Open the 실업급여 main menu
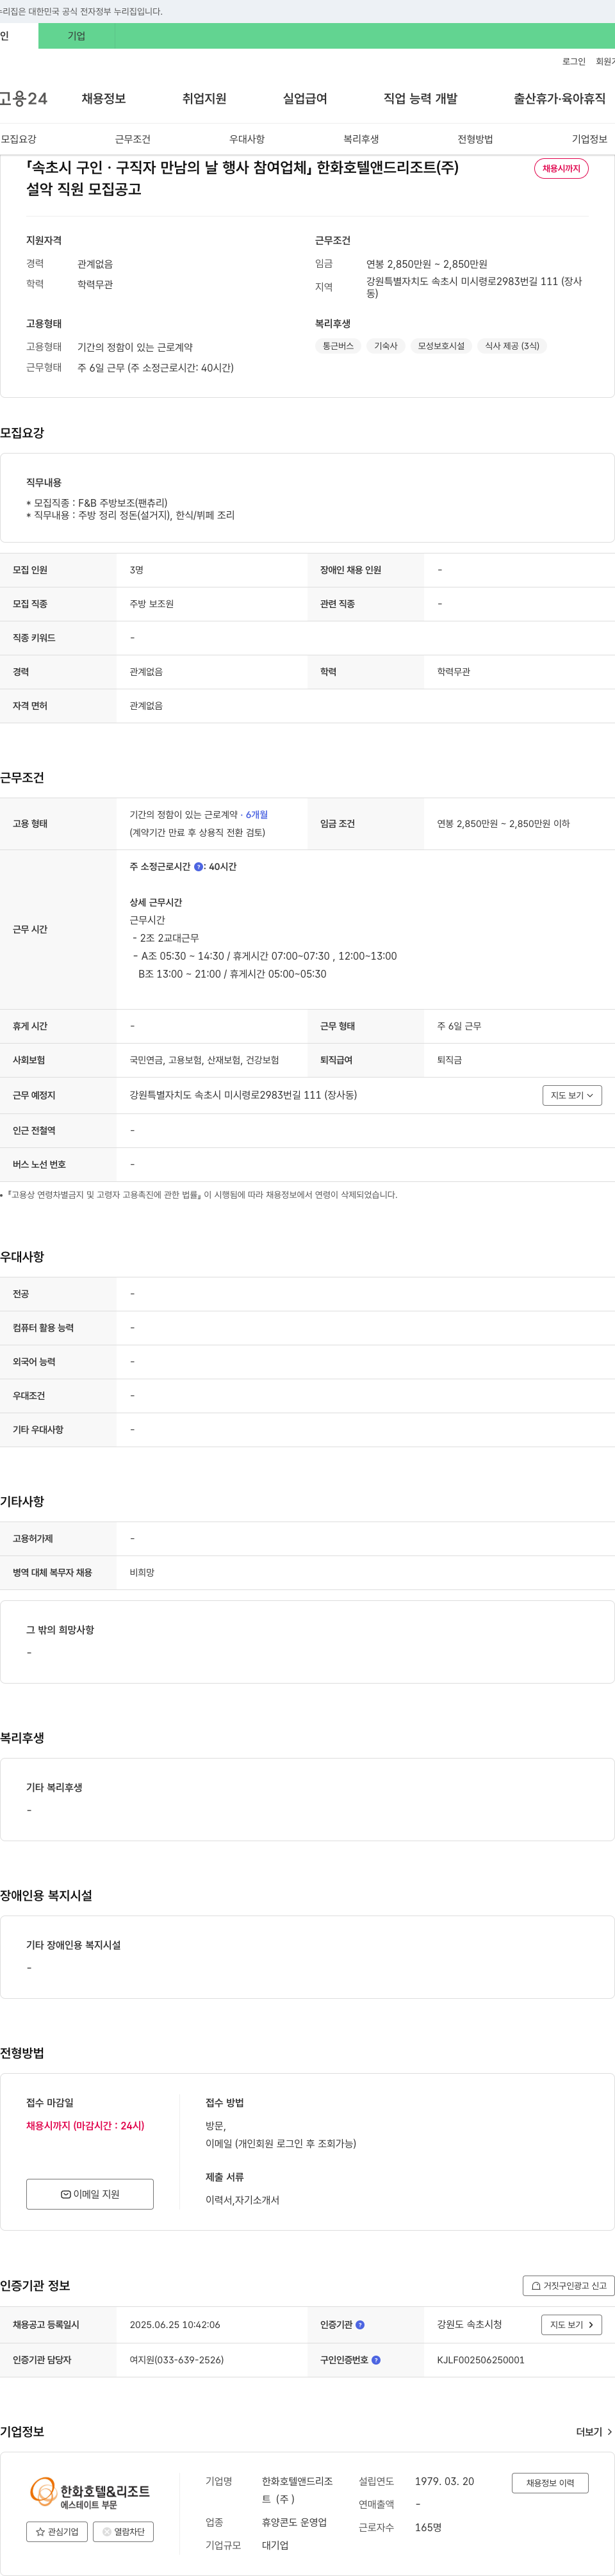The height and width of the screenshot is (2576, 615). [x=305, y=98]
